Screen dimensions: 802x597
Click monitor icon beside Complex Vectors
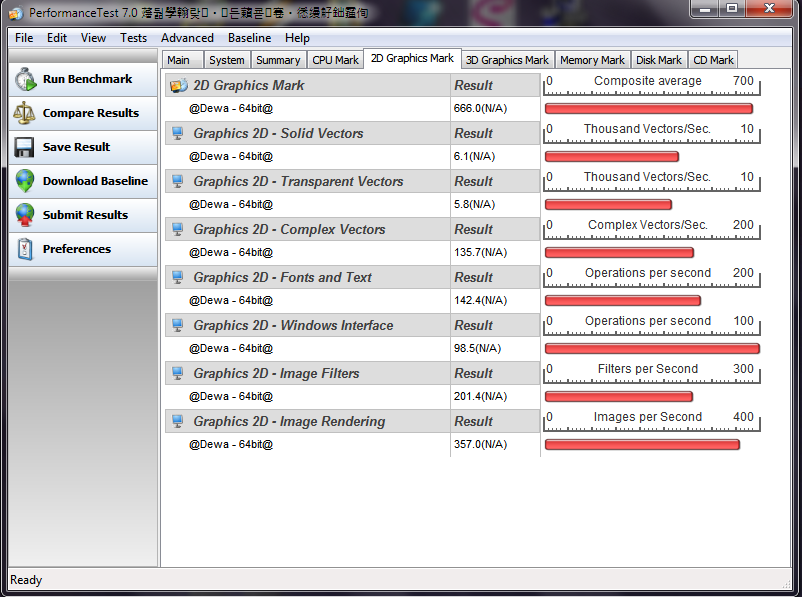click(177, 230)
